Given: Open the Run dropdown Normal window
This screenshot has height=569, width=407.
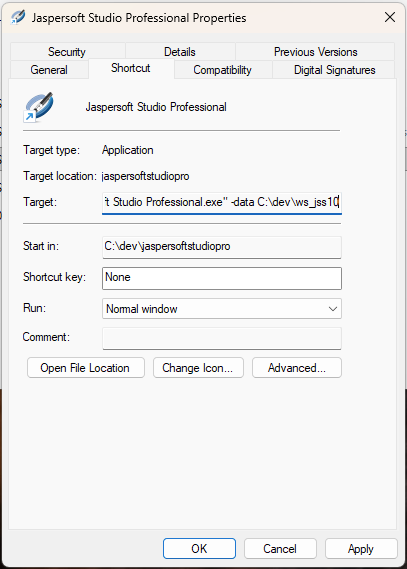Looking at the screenshot, I should [222, 308].
